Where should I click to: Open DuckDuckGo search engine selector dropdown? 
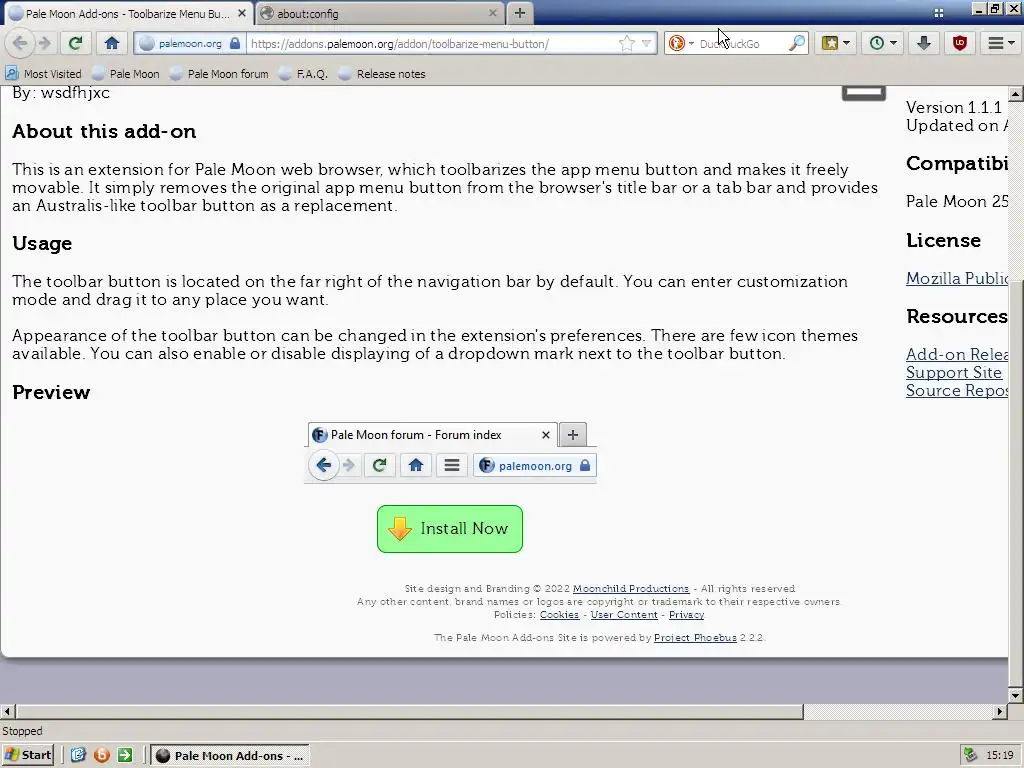(681, 44)
